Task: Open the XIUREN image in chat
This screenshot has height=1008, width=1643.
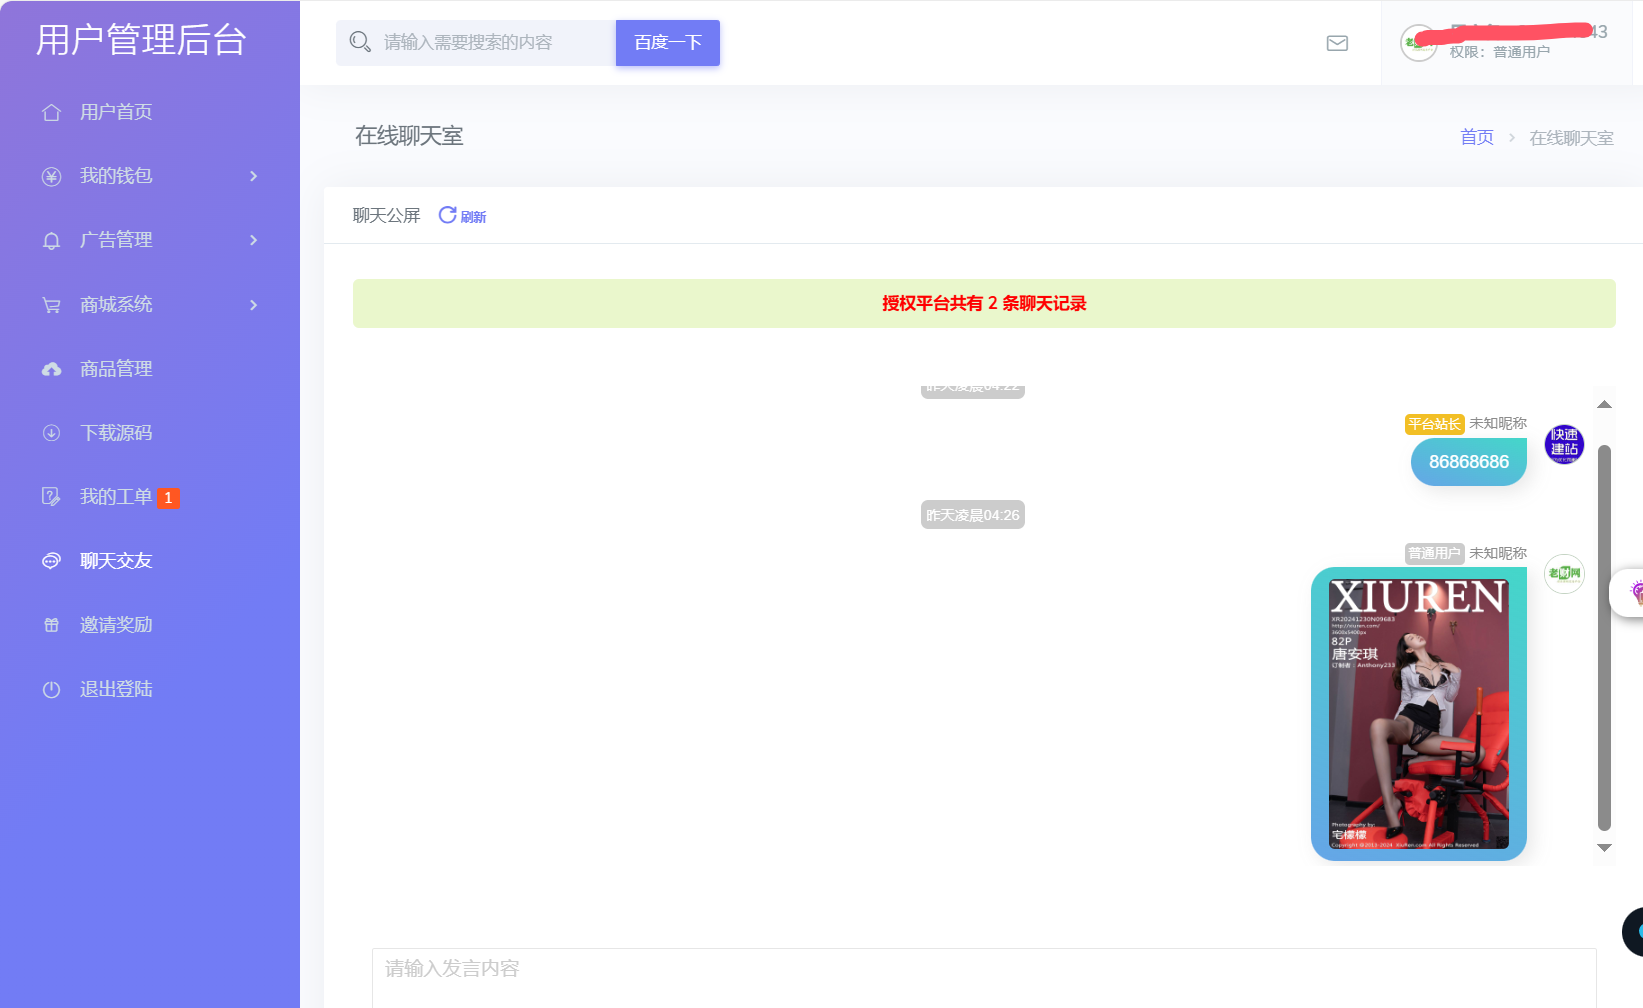Action: 1418,714
